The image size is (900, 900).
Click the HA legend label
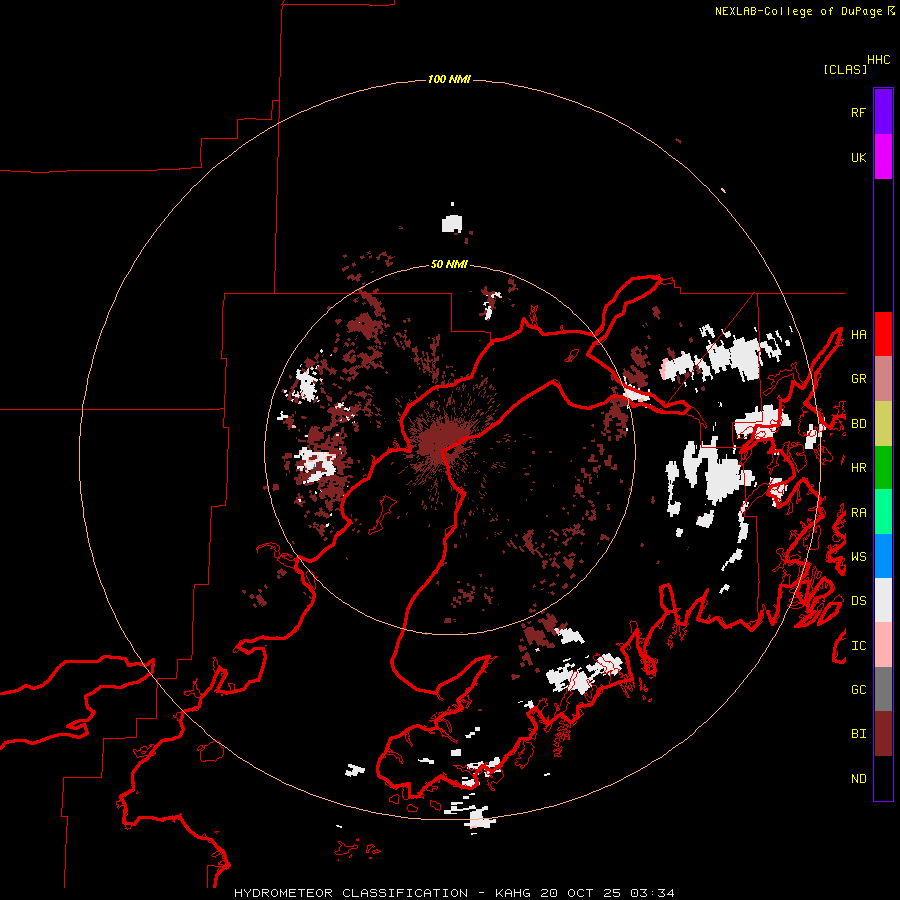[x=858, y=334]
